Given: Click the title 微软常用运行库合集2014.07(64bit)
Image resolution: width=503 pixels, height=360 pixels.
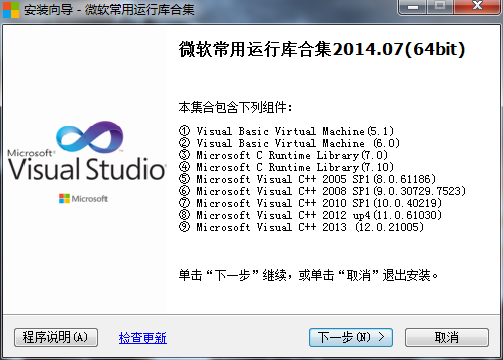Looking at the screenshot, I should point(322,49).
